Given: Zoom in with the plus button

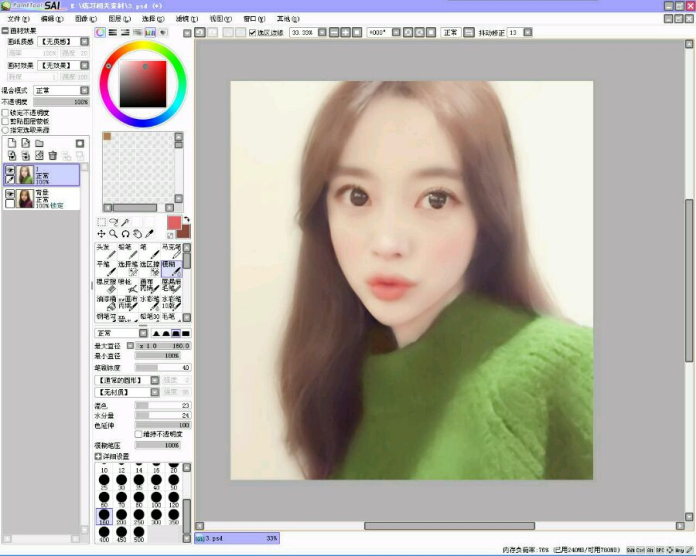Looking at the screenshot, I should click(345, 32).
